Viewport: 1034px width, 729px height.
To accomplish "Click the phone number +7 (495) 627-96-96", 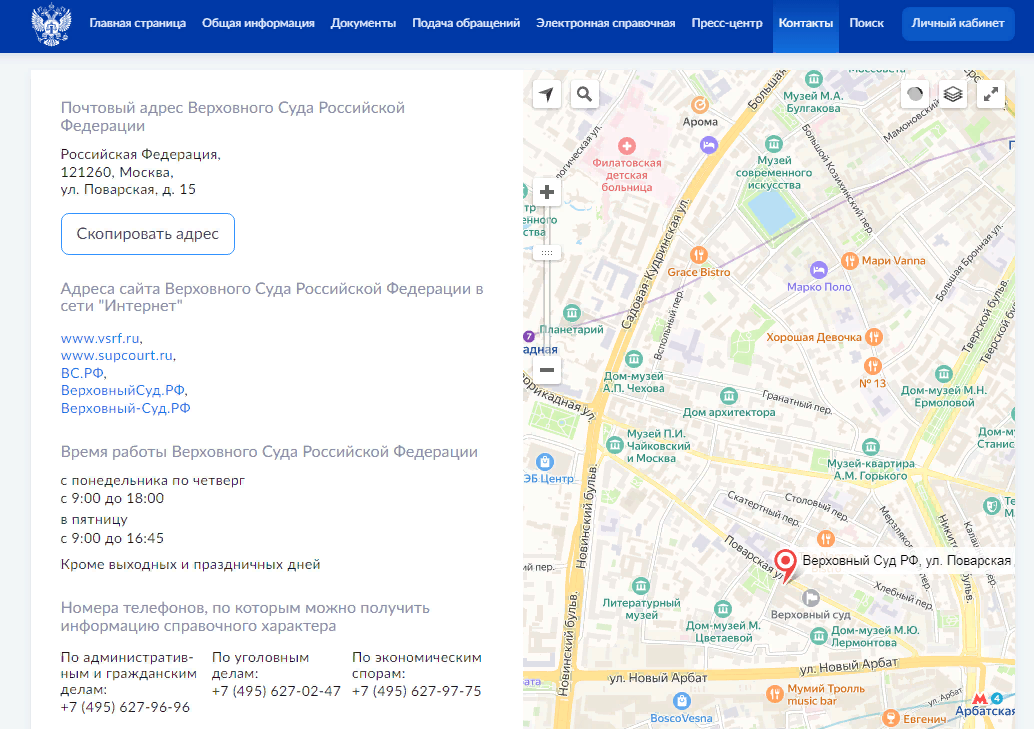I will point(125,707).
